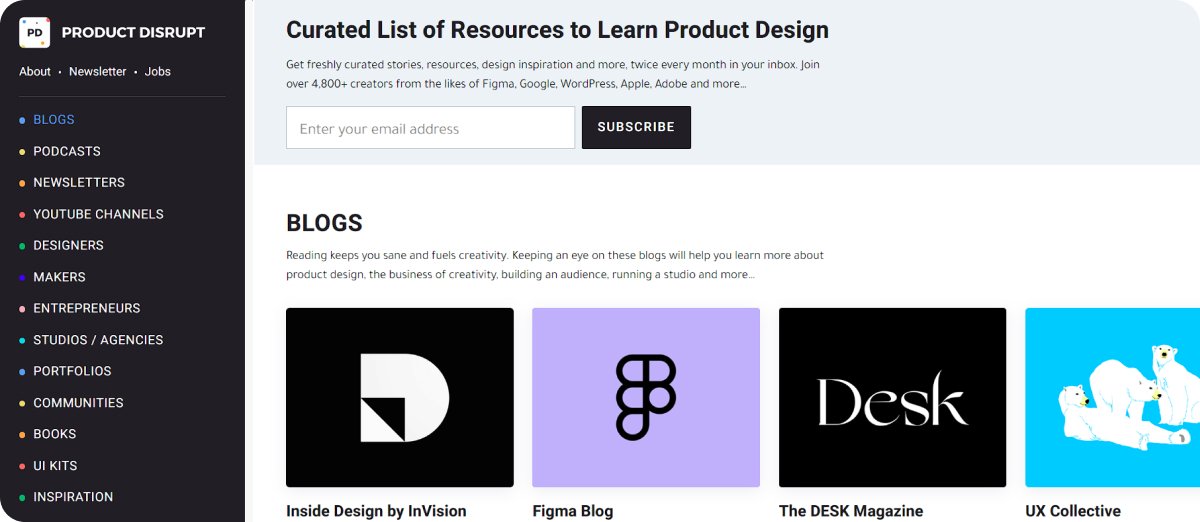
Task: Open the Inside Design by InVision title link
Action: pyautogui.click(x=376, y=511)
